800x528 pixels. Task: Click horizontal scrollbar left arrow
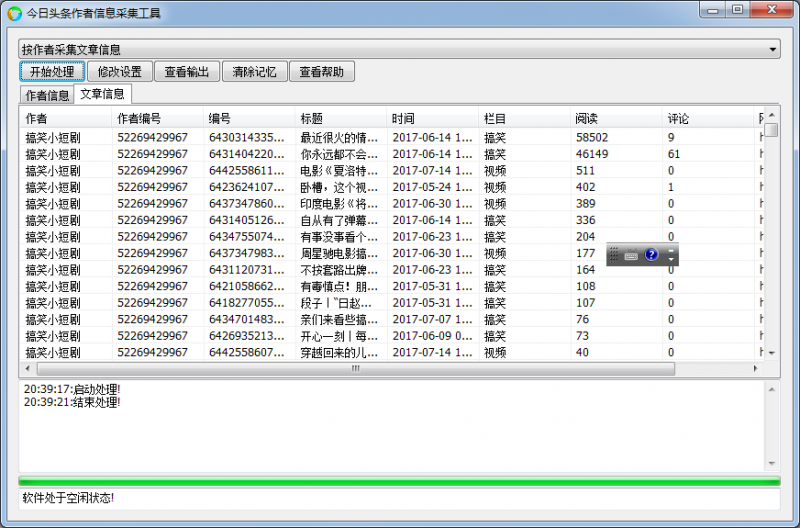[28, 368]
